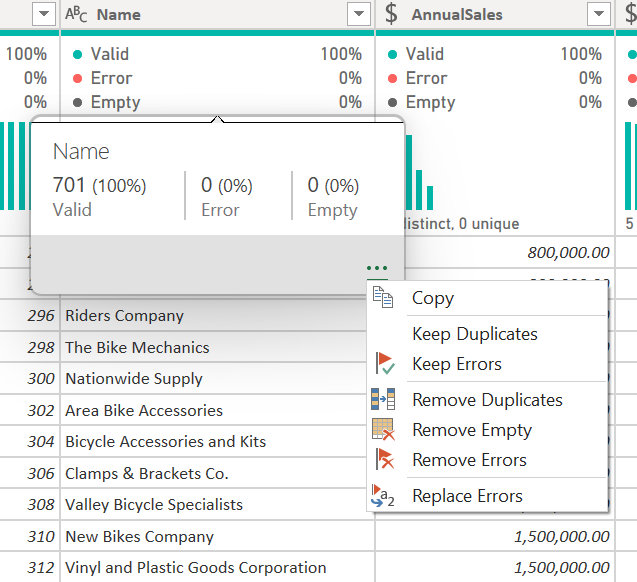
Task: Click the Copy icon in context menu
Action: pyautogui.click(x=383, y=298)
